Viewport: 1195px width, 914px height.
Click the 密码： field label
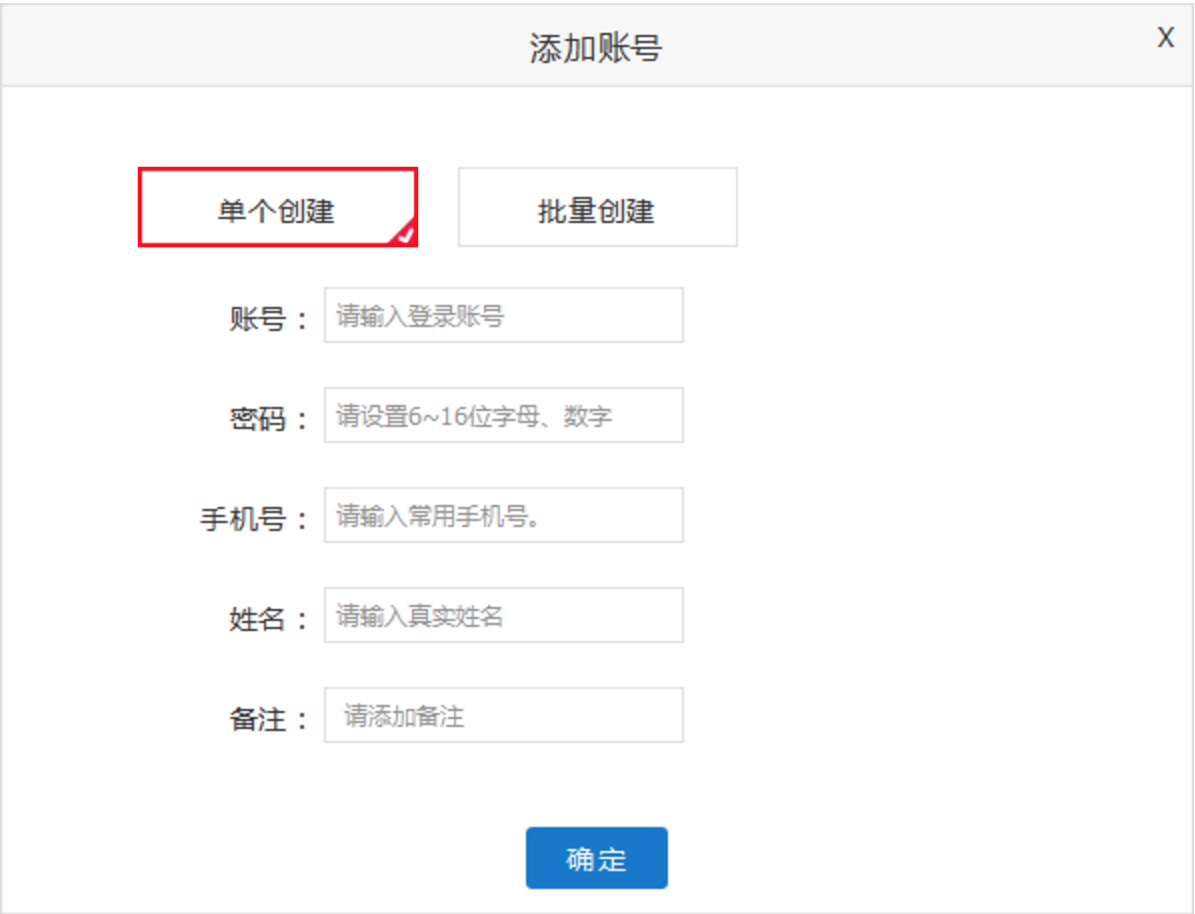click(x=268, y=419)
